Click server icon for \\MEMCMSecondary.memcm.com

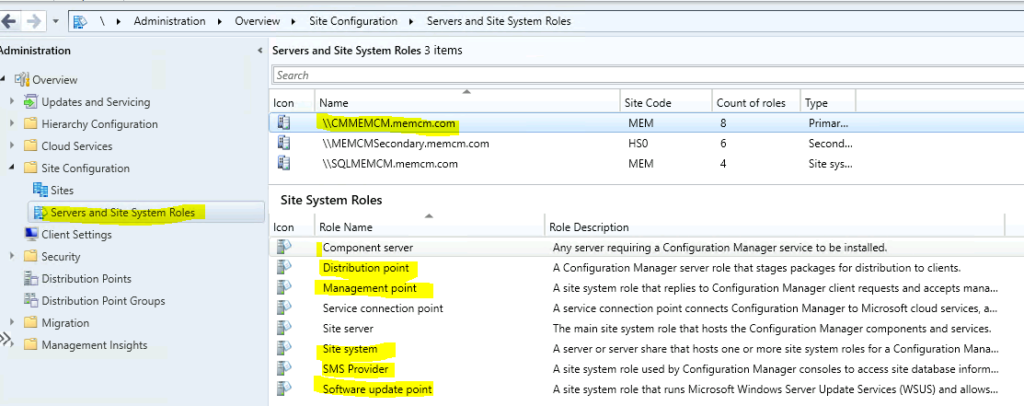coord(283,143)
